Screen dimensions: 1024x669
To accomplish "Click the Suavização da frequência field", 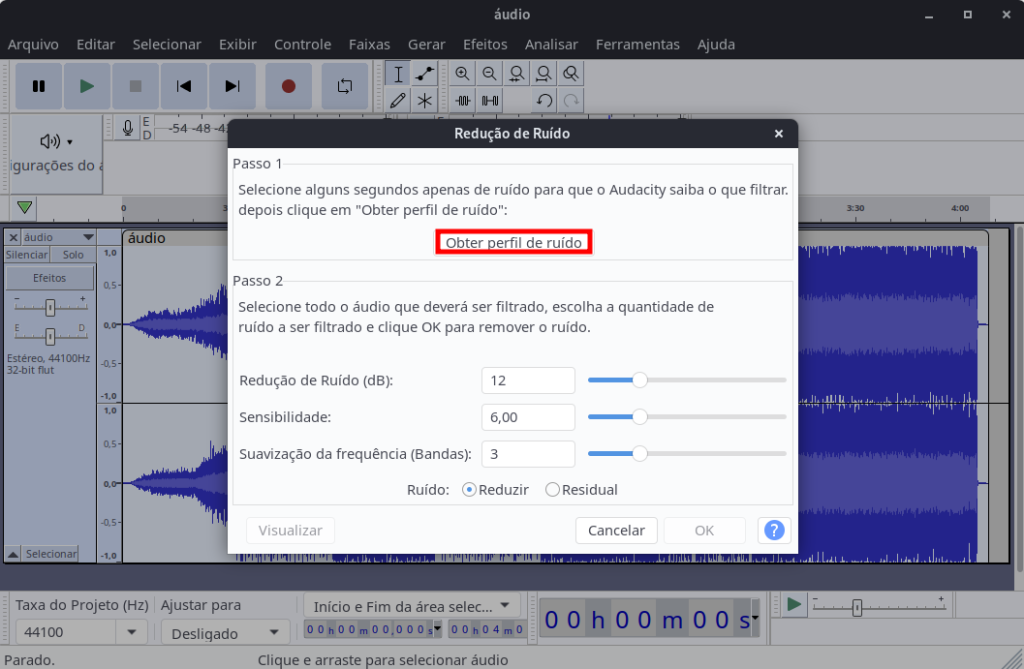I will (528, 453).
